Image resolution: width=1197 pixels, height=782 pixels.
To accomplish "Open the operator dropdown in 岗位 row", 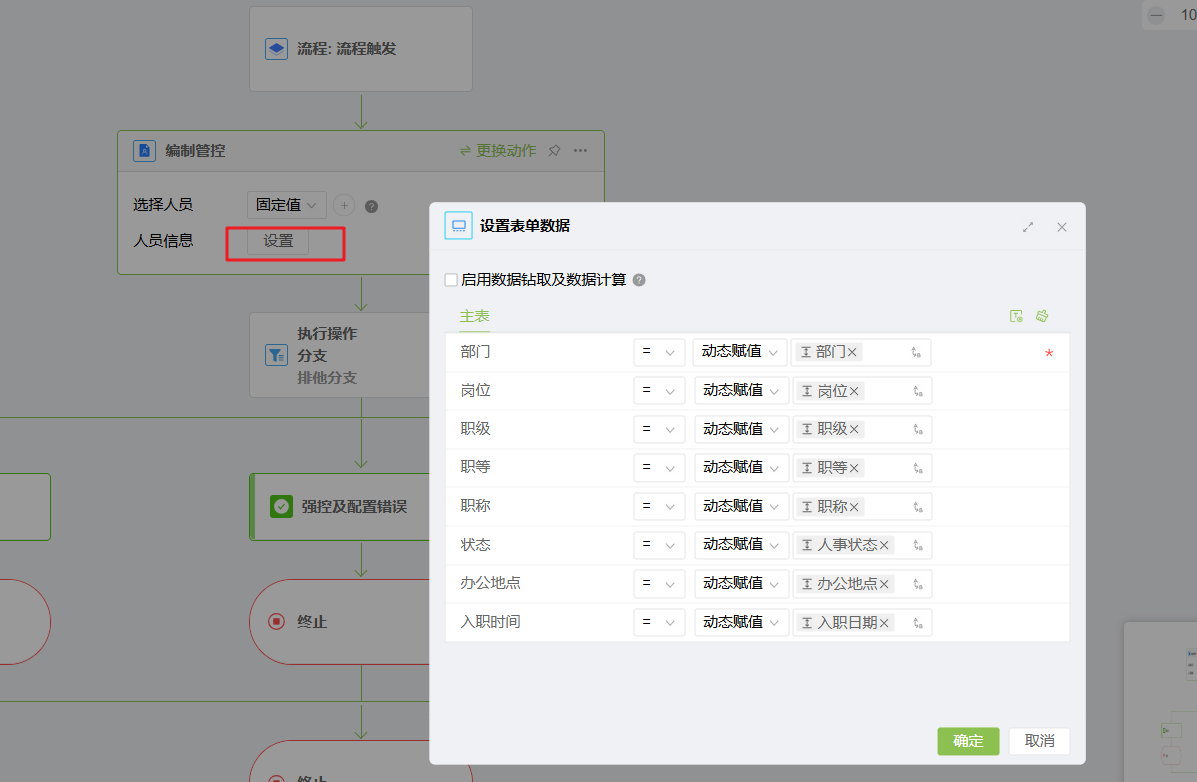I will [659, 391].
